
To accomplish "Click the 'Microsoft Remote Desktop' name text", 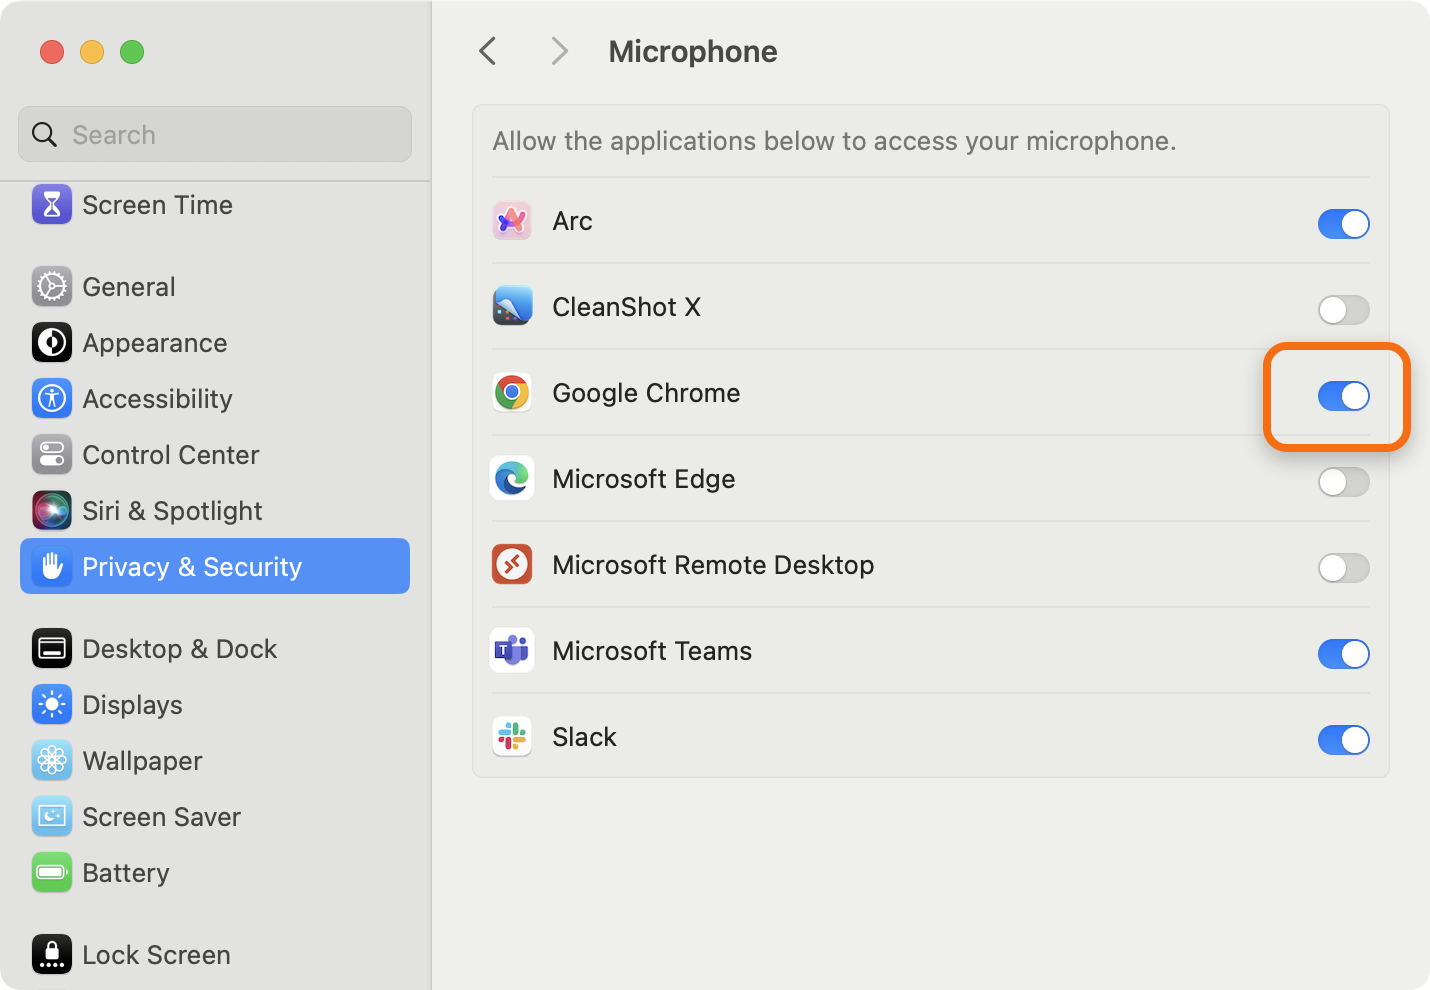I will click(x=713, y=565).
